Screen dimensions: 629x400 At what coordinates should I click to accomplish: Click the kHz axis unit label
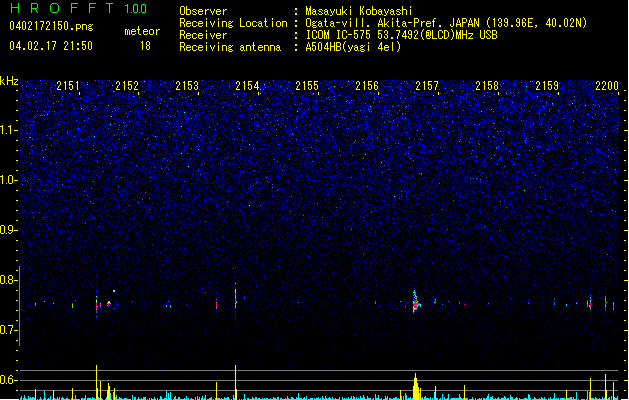point(9,81)
